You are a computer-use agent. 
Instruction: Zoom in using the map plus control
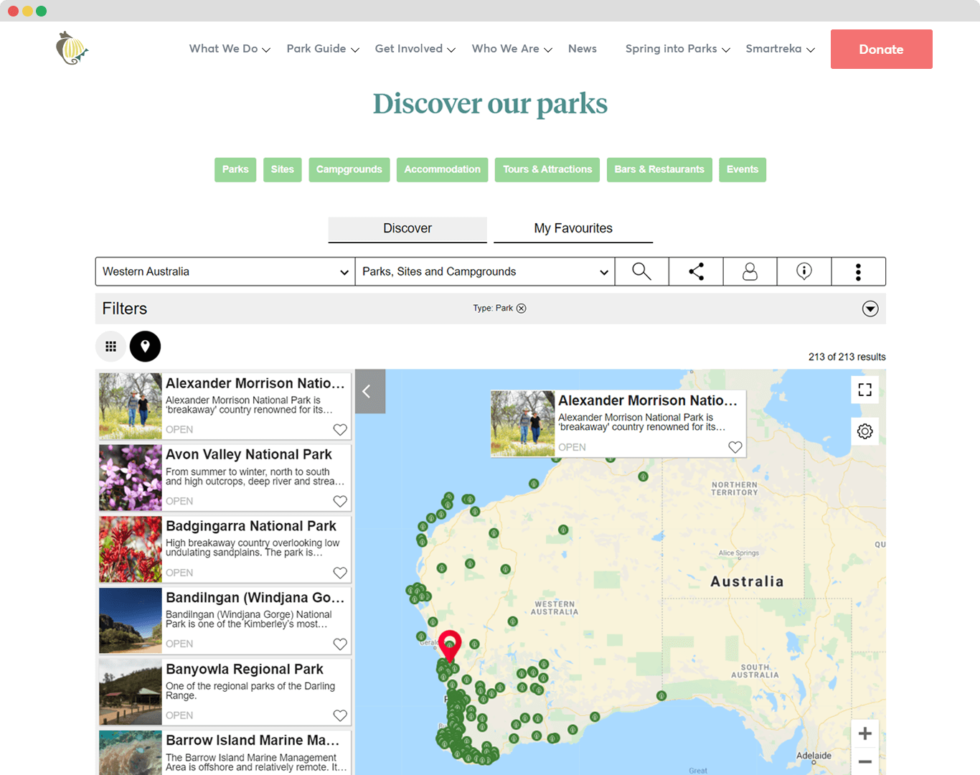(x=864, y=733)
